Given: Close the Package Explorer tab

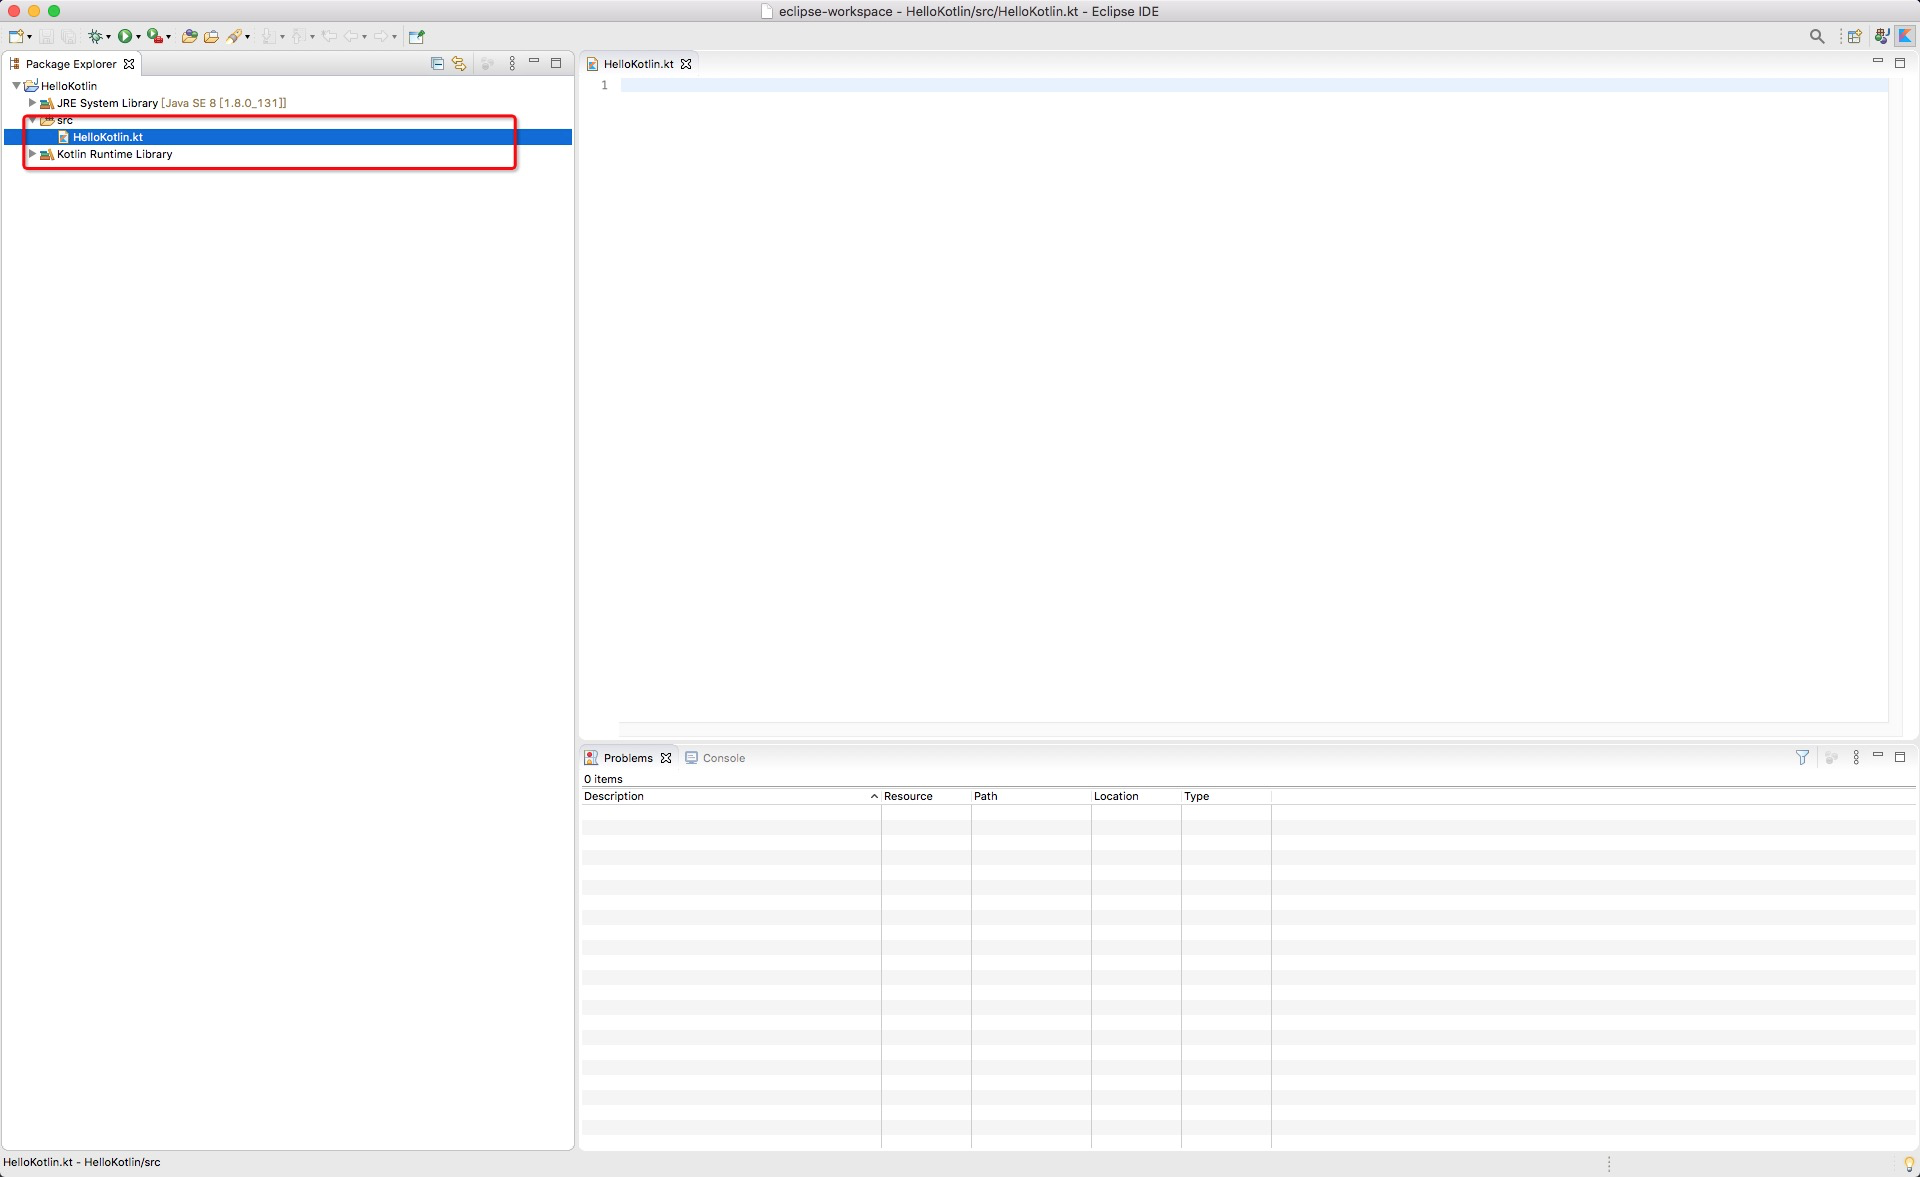Looking at the screenshot, I should (129, 64).
